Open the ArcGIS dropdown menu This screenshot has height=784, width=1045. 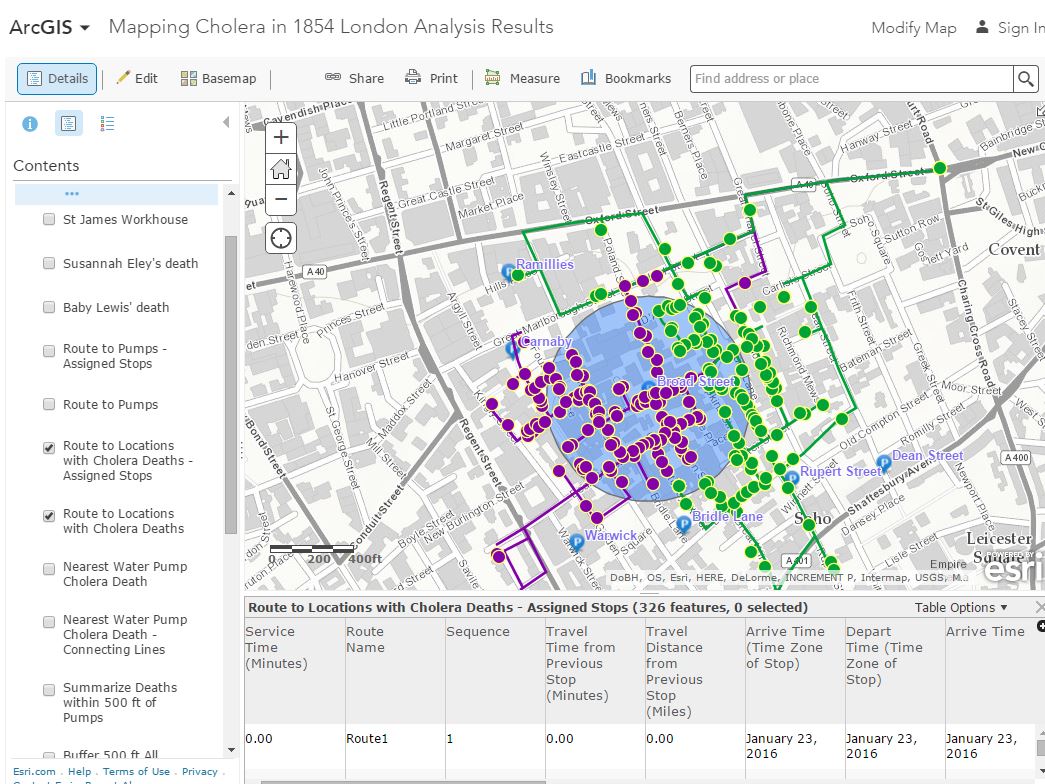click(x=49, y=27)
